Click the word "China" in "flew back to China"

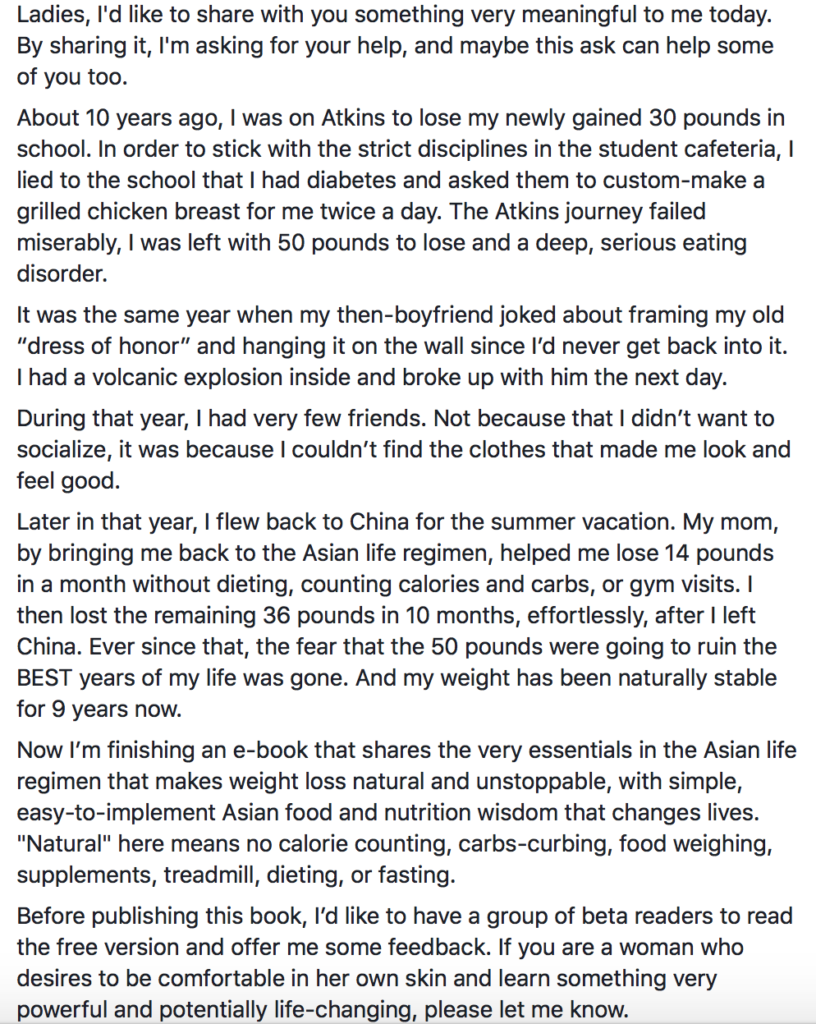[x=380, y=522]
